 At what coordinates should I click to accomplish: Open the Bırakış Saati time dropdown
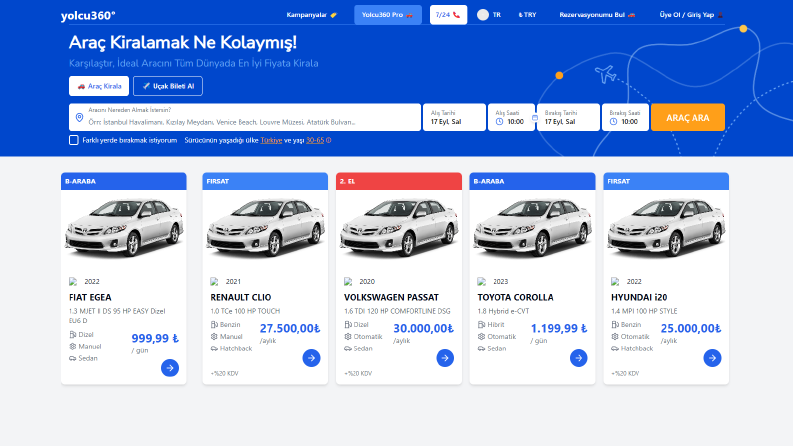click(625, 117)
